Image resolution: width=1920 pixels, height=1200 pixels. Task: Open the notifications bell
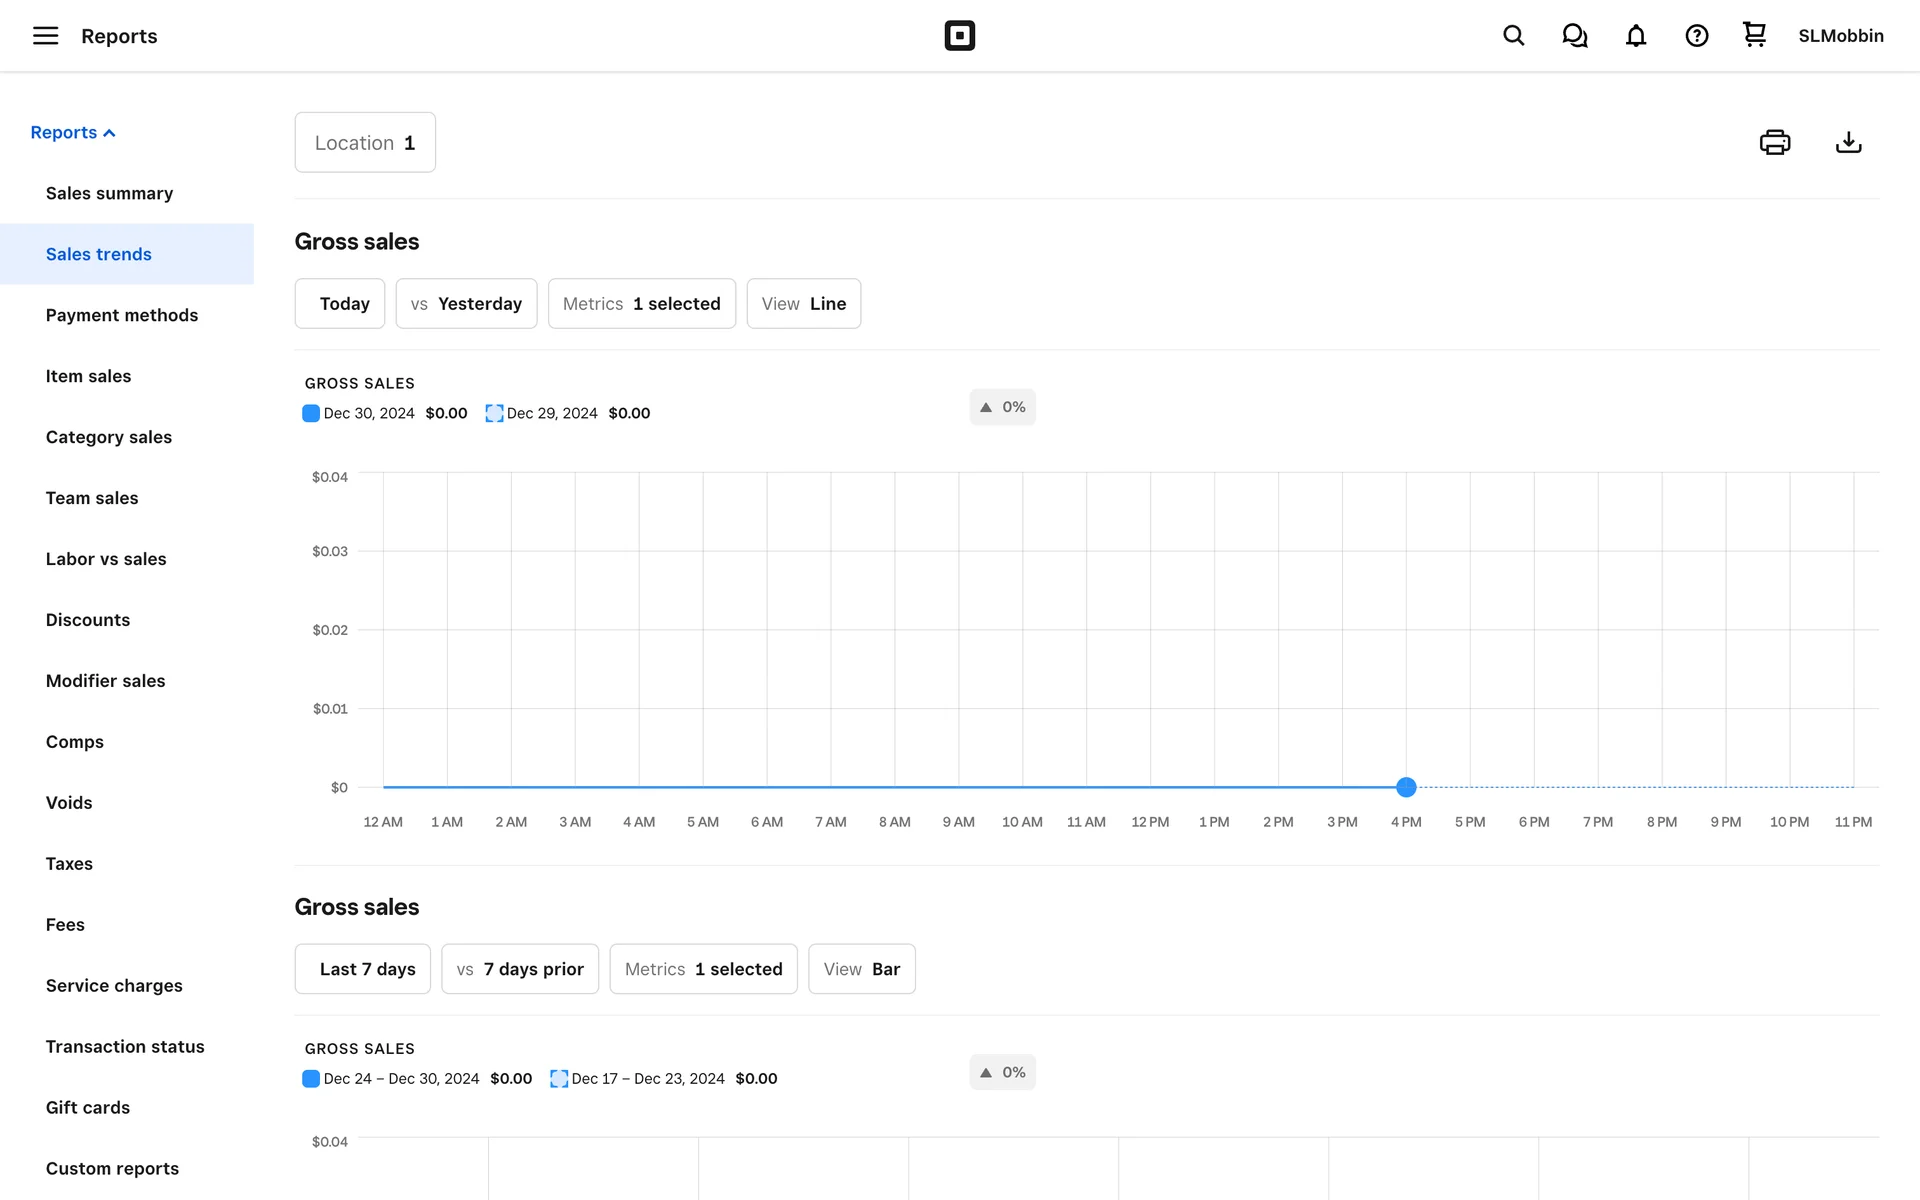(x=1635, y=36)
